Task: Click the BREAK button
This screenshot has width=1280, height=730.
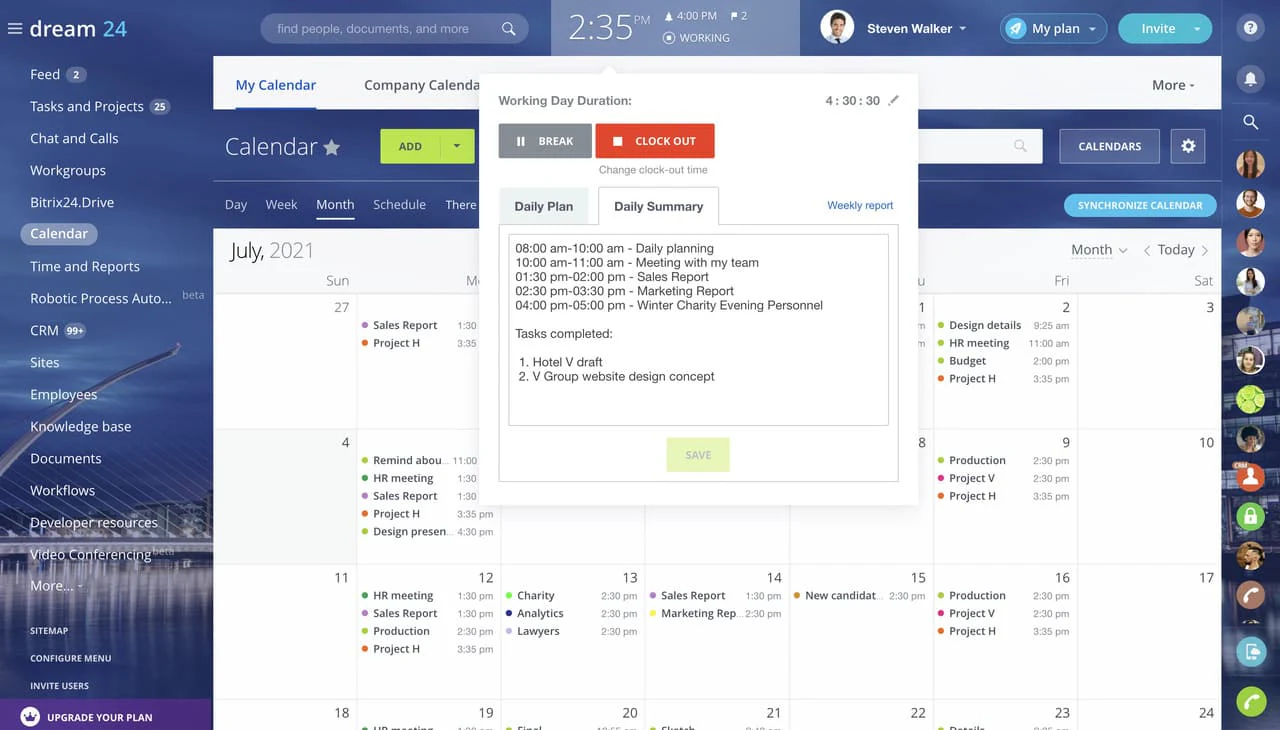Action: tap(545, 141)
